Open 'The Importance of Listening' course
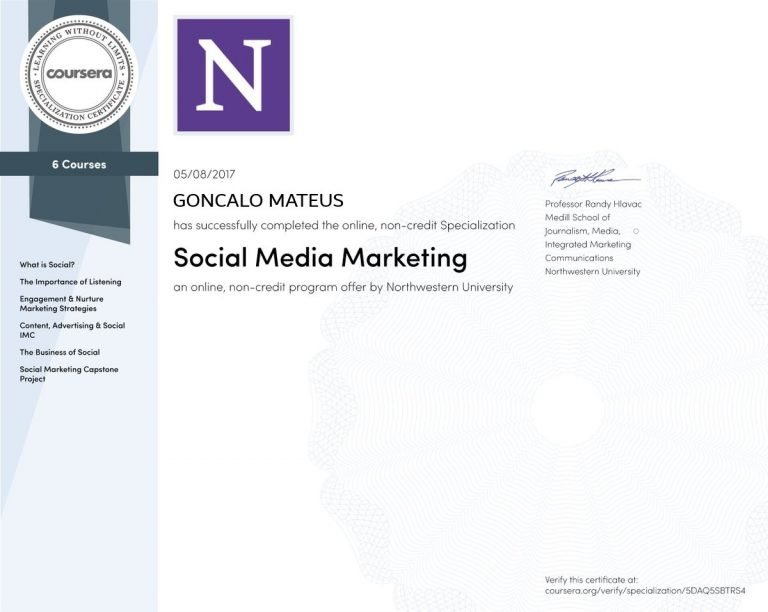The image size is (768, 612). pyautogui.click(x=70, y=282)
